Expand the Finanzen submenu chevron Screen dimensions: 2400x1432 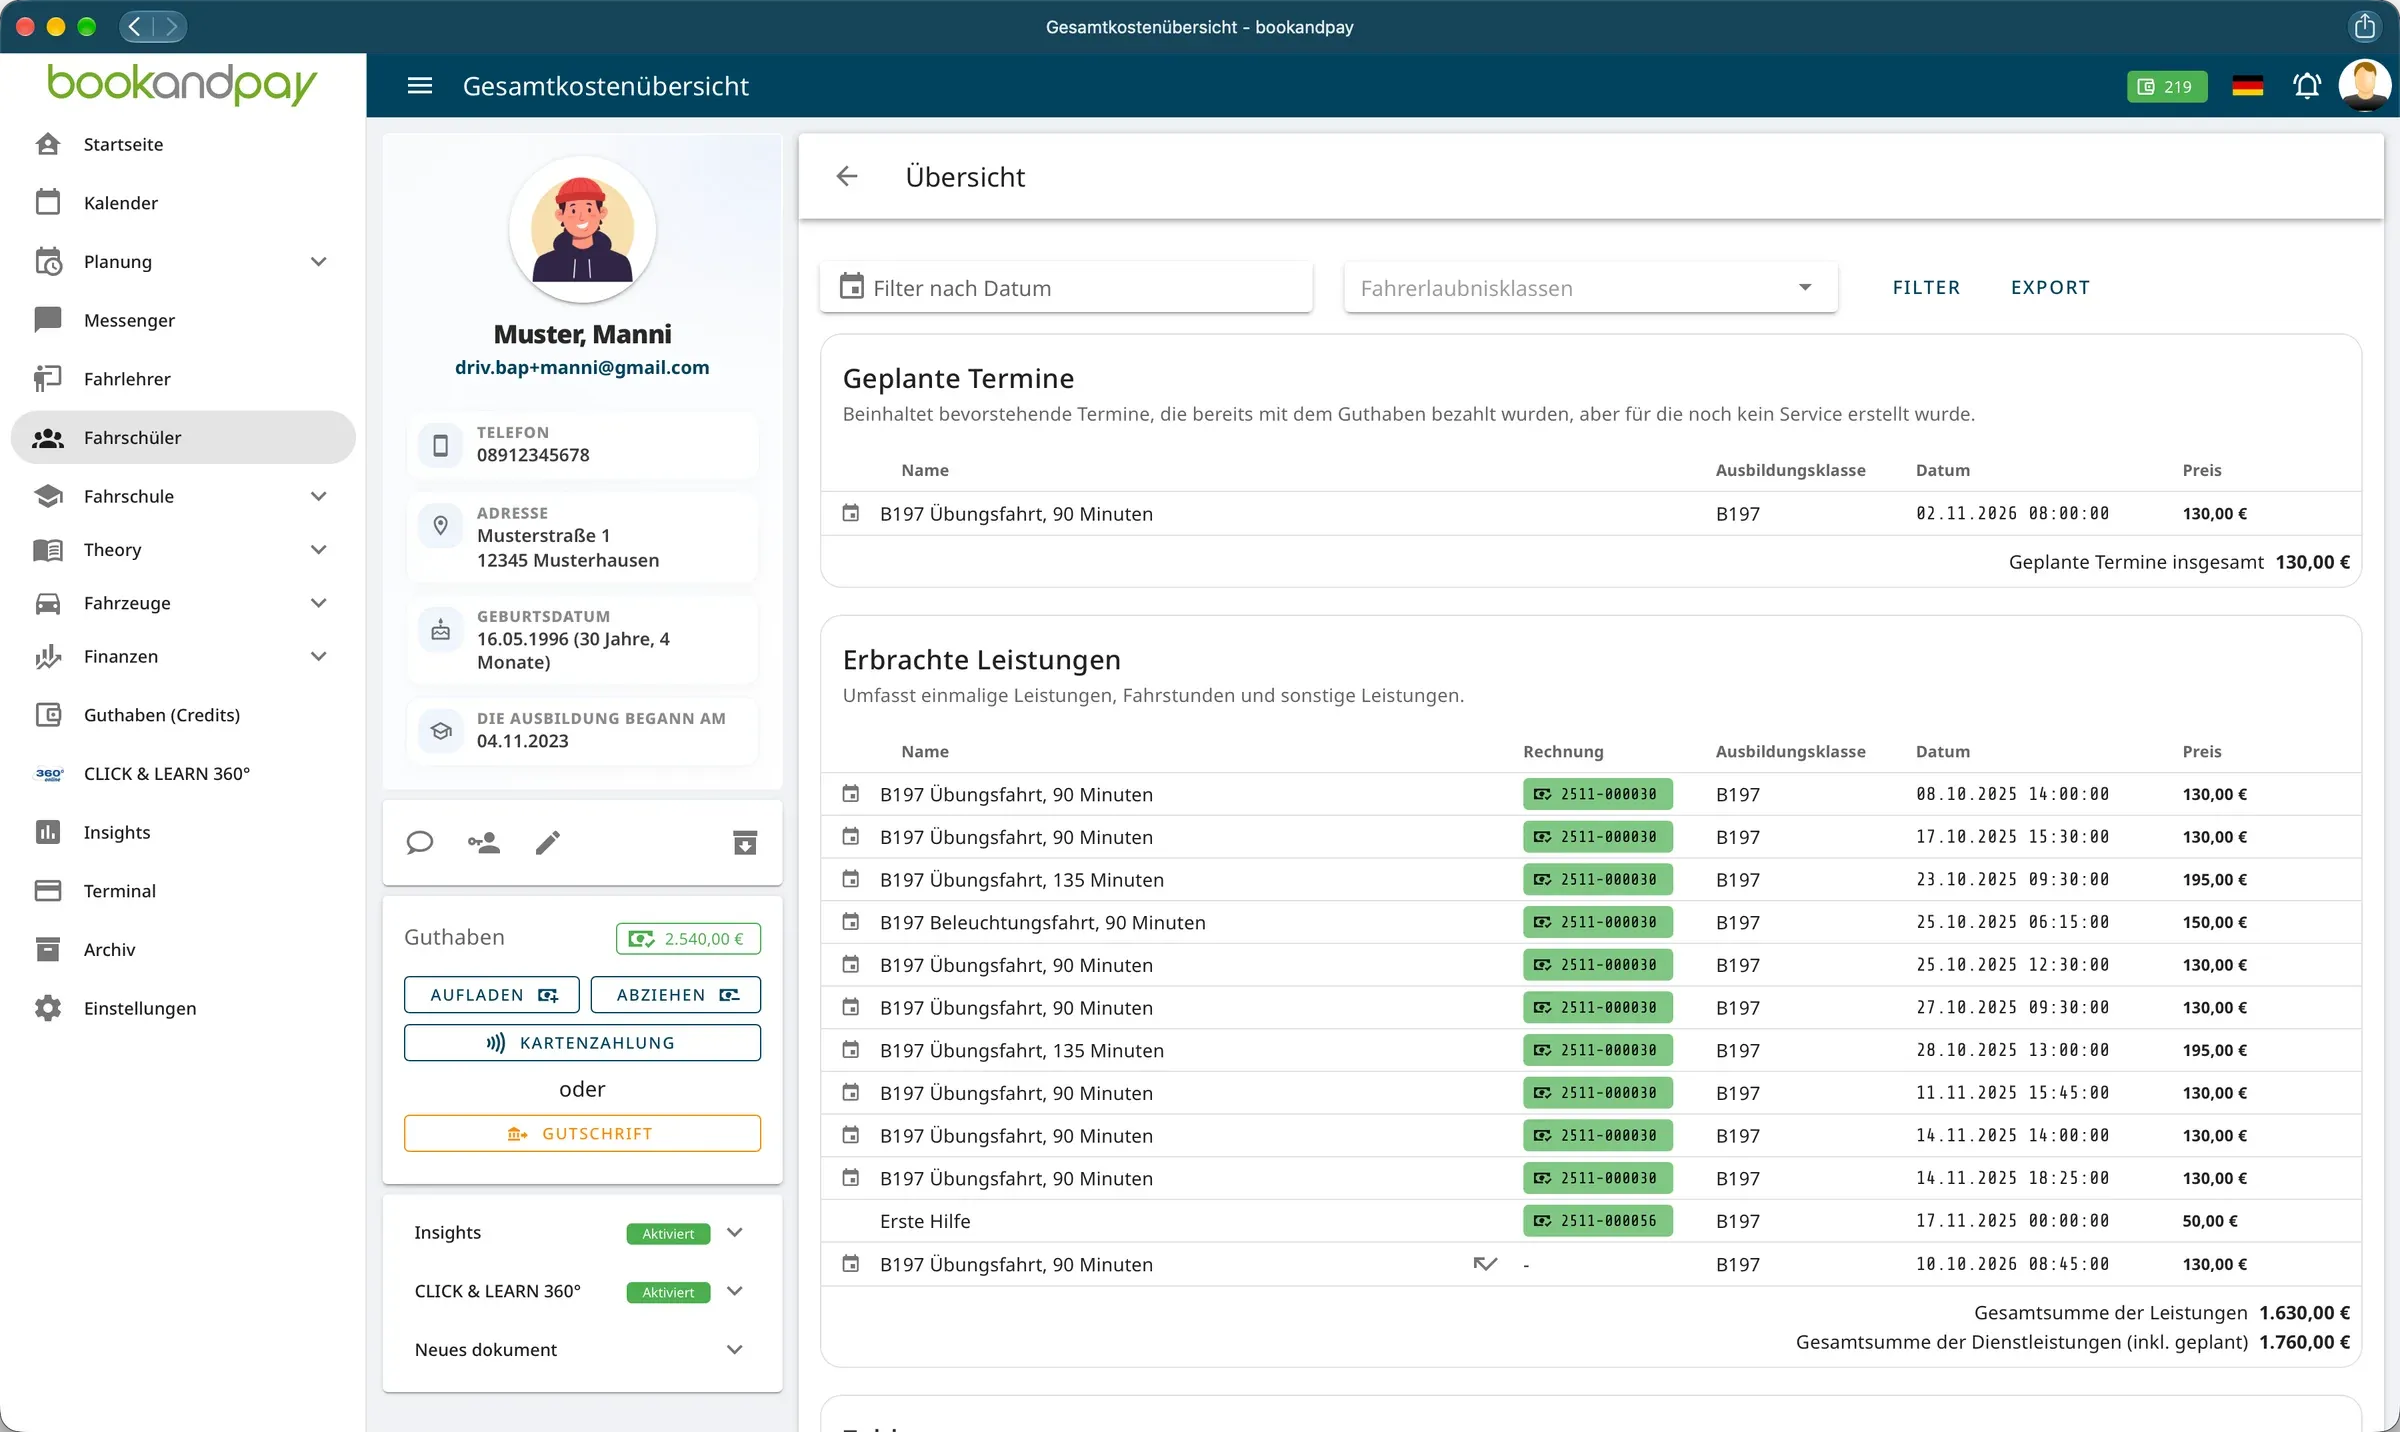click(x=319, y=656)
